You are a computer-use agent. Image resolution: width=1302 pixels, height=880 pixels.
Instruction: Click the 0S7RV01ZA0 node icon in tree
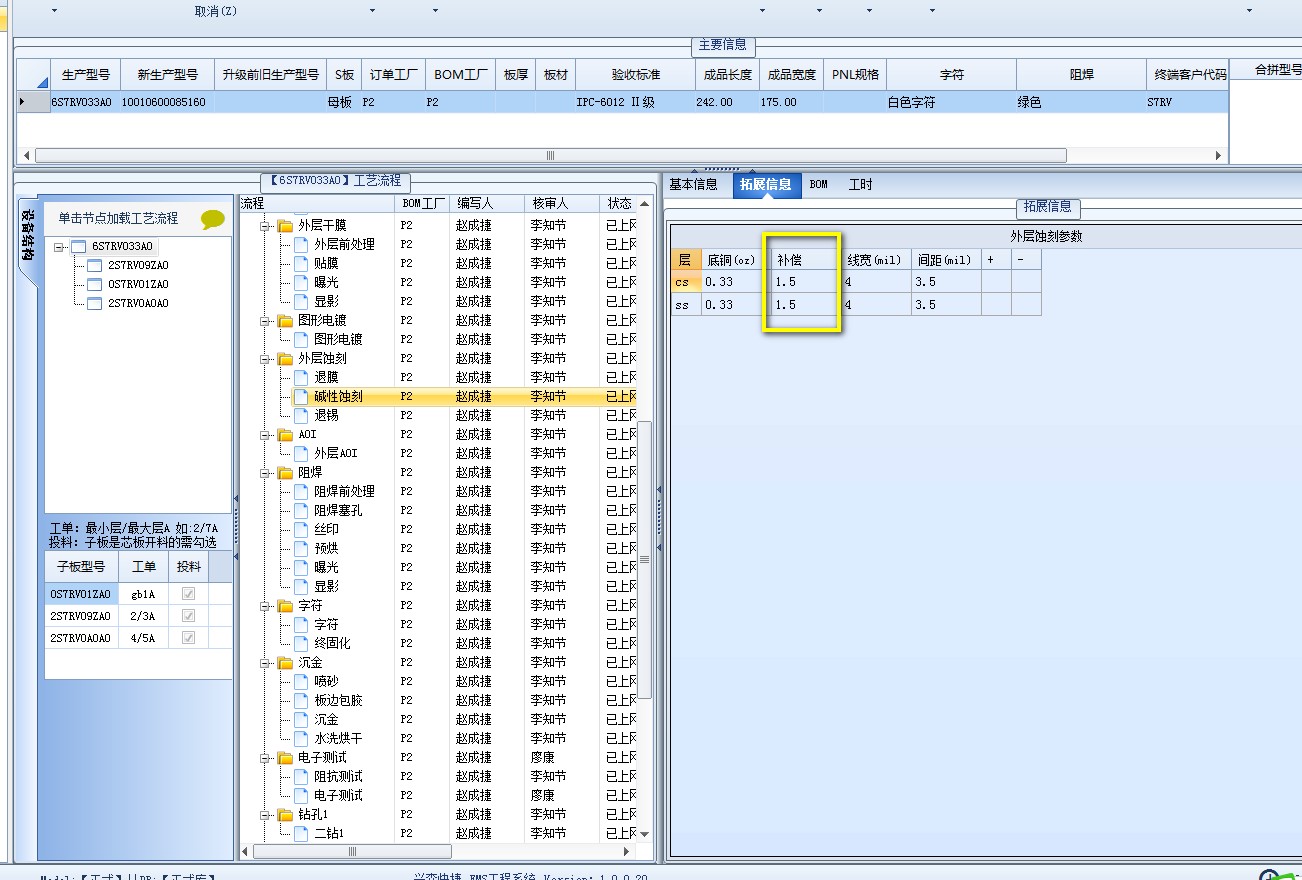pos(95,284)
